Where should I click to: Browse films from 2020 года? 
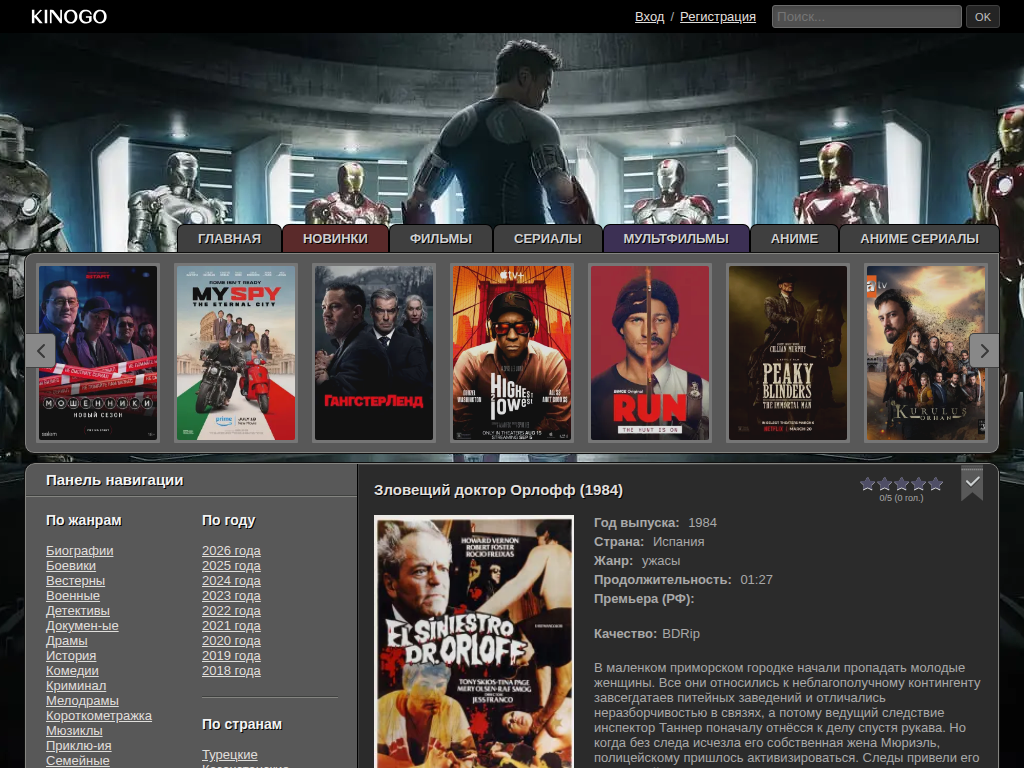click(x=231, y=641)
